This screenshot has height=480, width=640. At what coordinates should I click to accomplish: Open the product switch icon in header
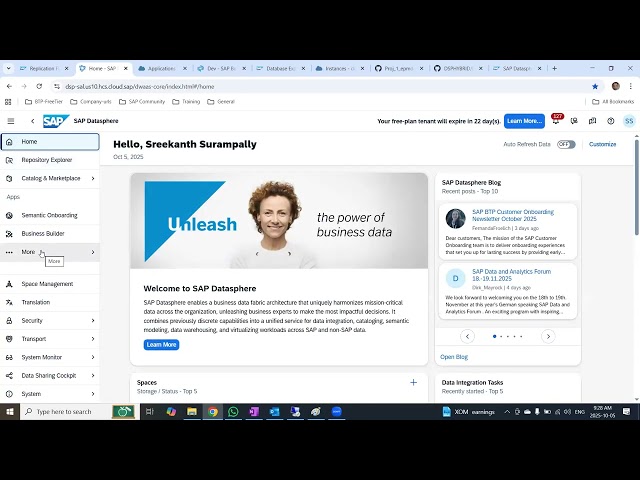point(593,121)
